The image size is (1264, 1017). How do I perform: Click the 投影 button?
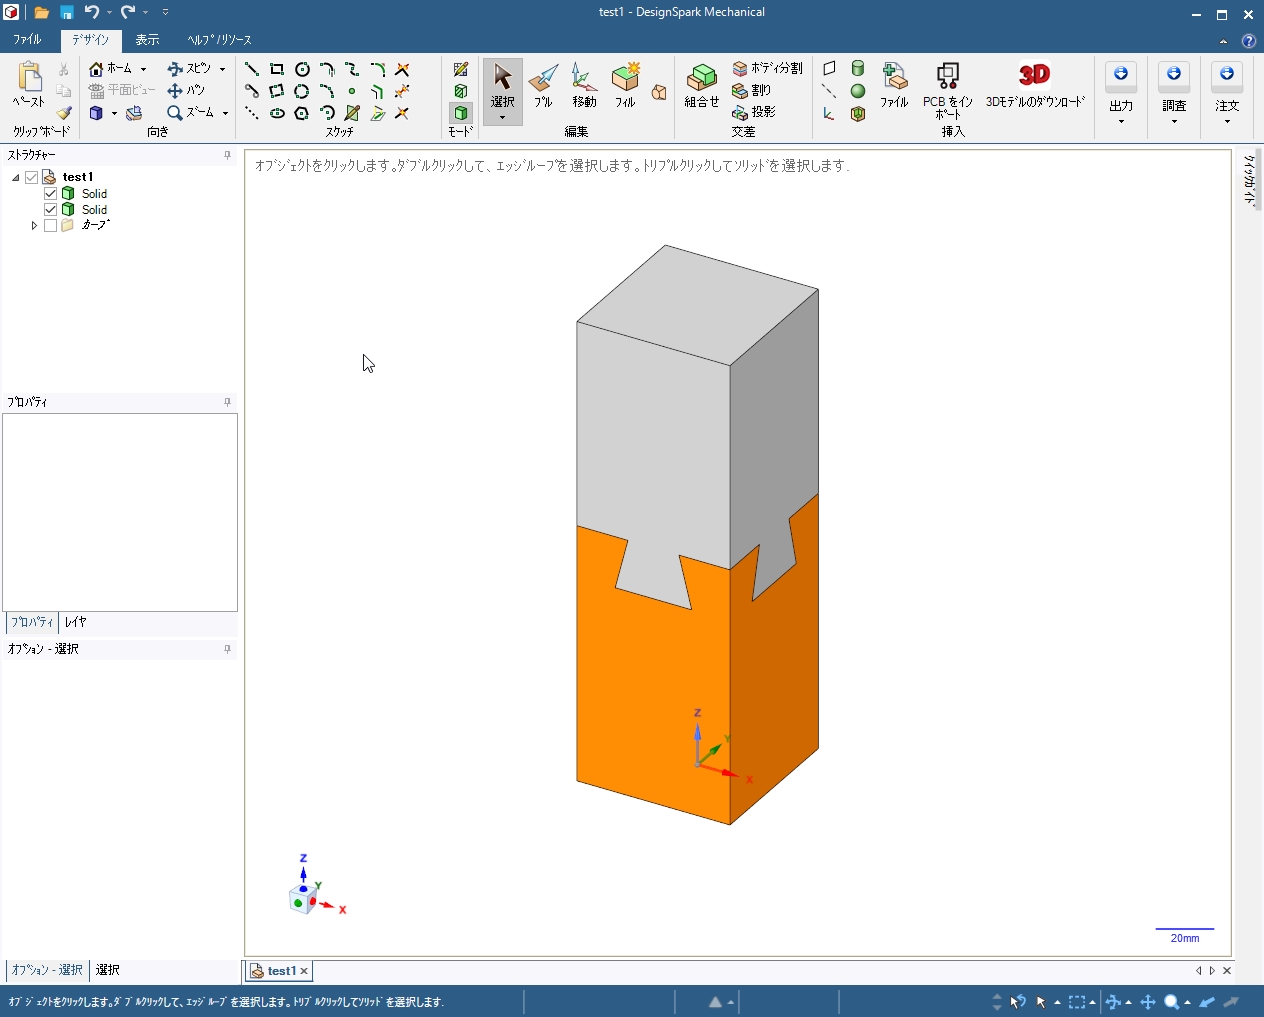click(754, 112)
